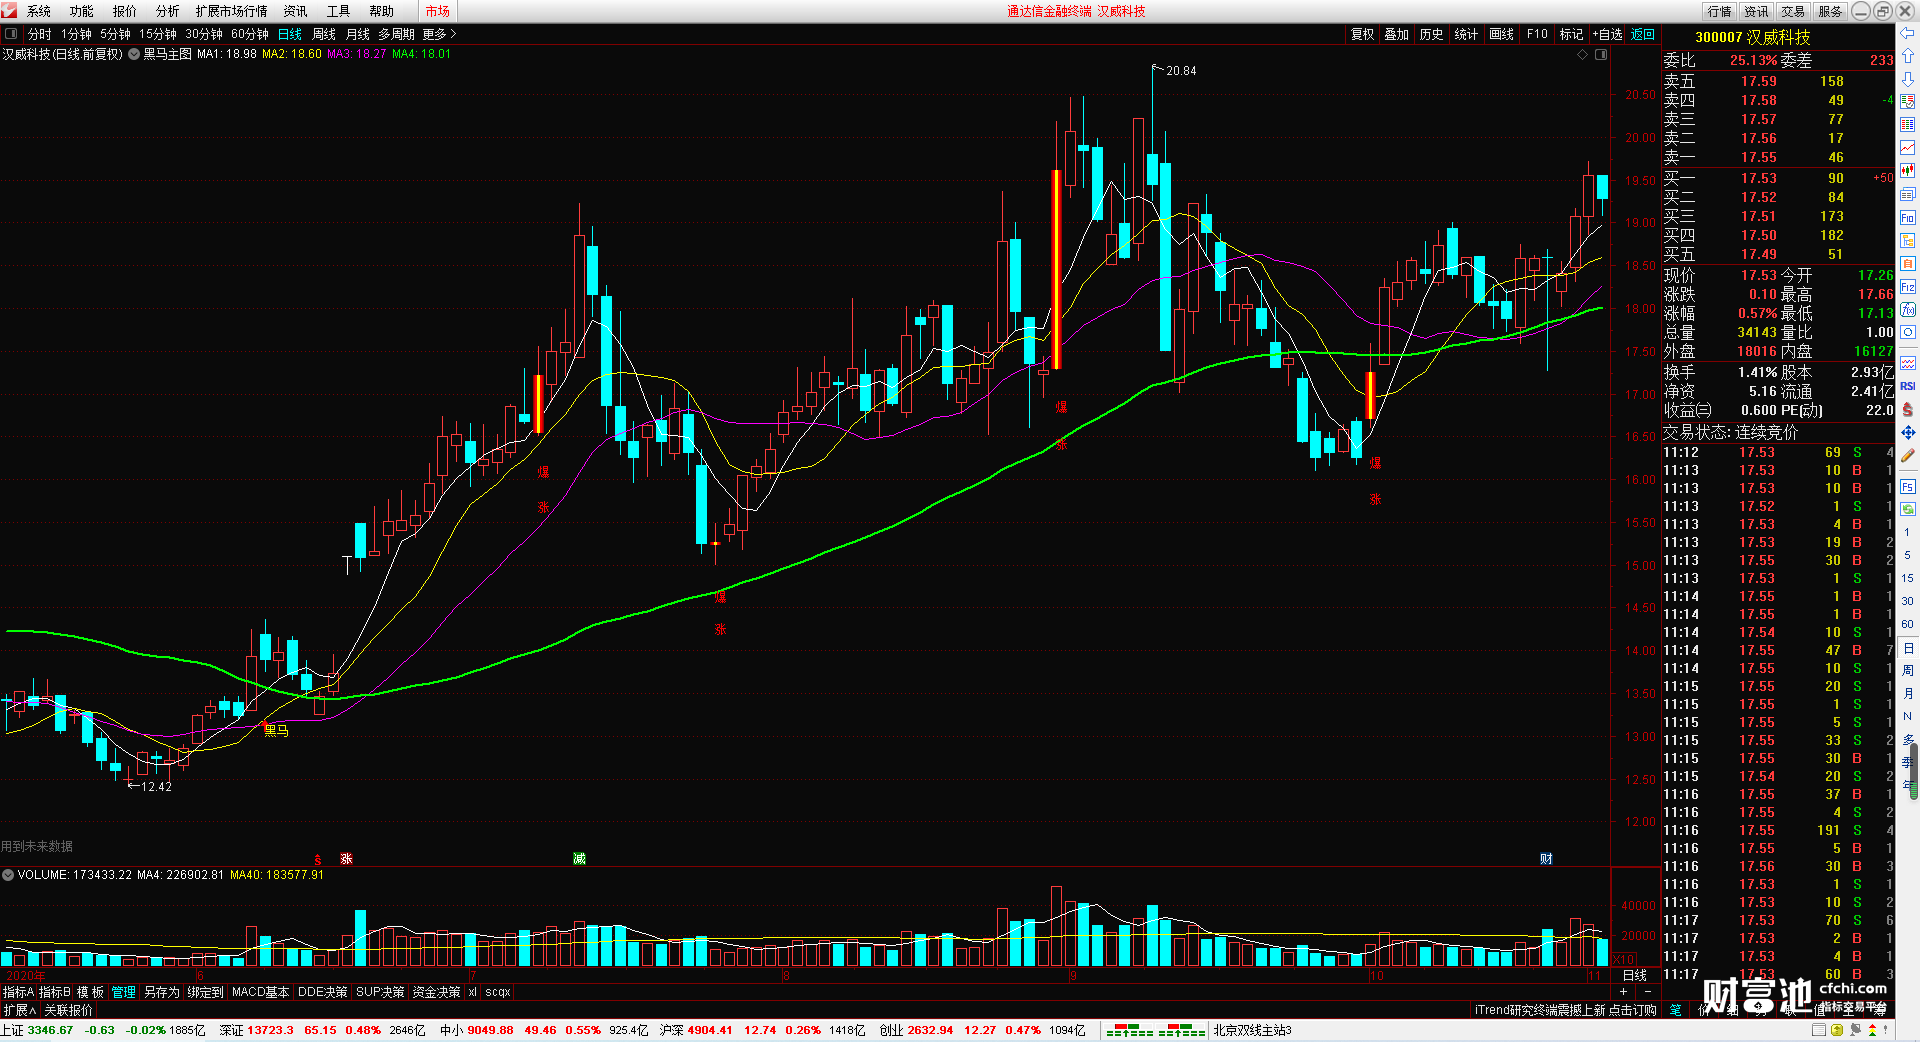The image size is (1920, 1042).
Task: Click the small square icon left of 分时
Action: point(11,34)
